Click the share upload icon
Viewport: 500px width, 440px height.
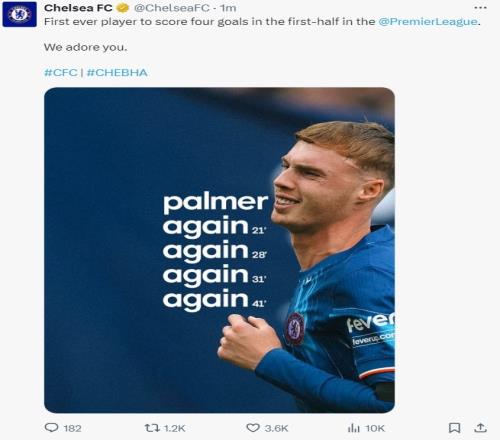[x=480, y=428]
